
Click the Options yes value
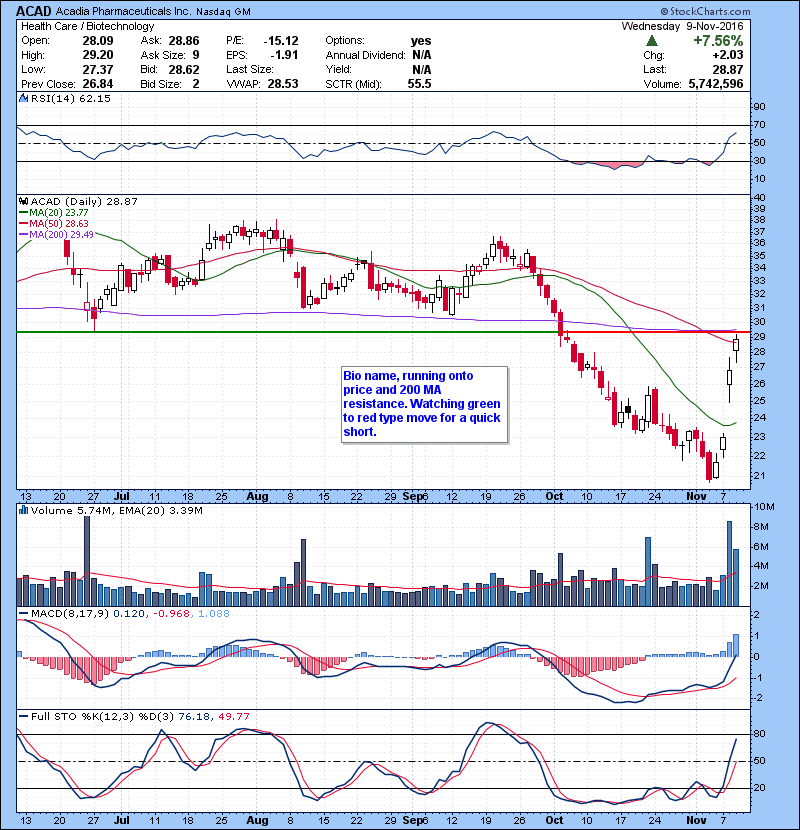point(421,41)
